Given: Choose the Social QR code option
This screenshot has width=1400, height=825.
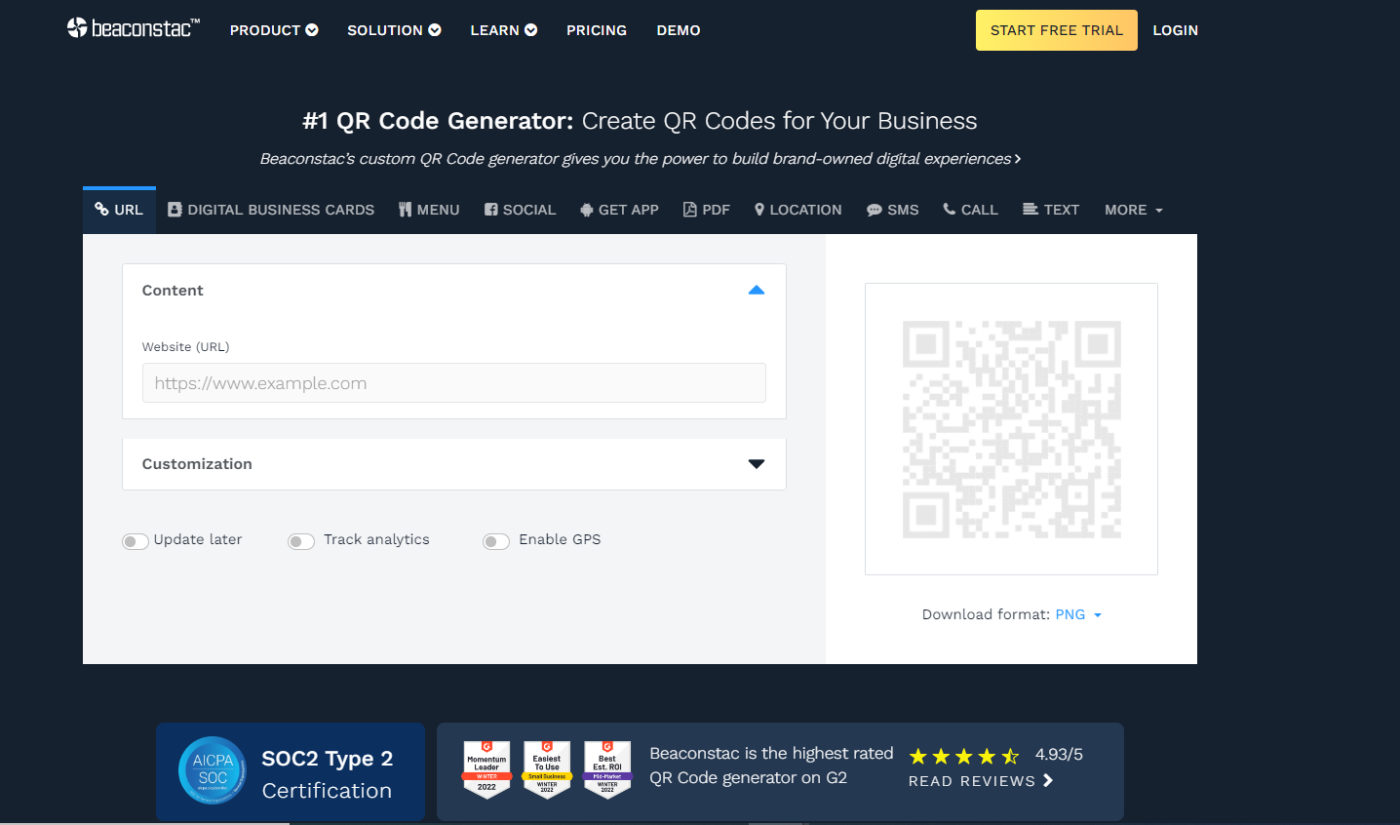Looking at the screenshot, I should pos(519,209).
